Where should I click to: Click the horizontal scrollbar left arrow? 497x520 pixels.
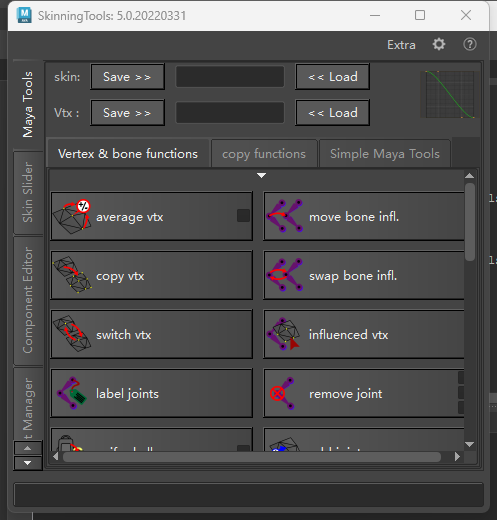(56, 456)
